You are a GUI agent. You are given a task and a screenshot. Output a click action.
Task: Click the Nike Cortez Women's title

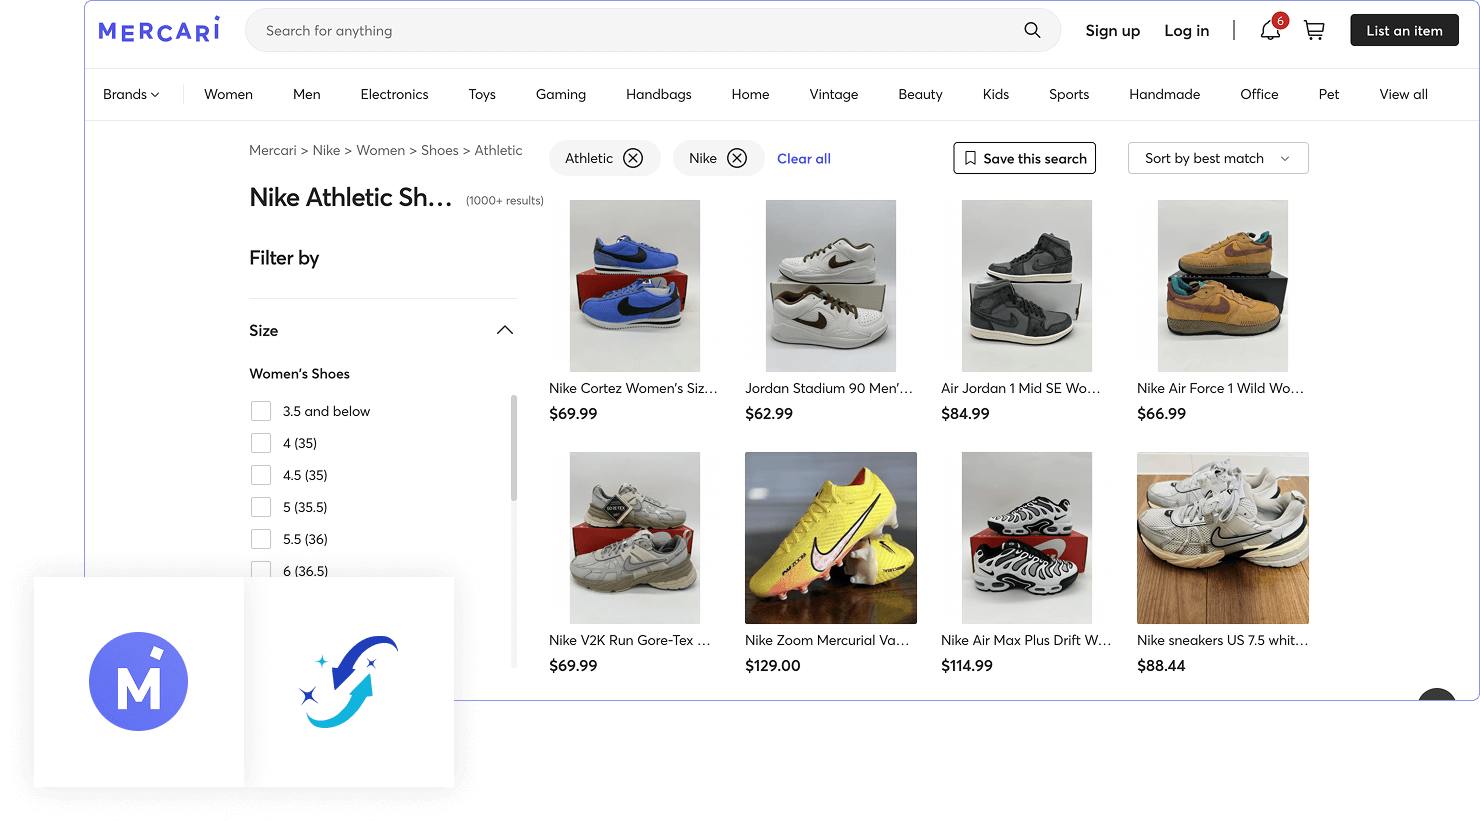click(x=633, y=388)
